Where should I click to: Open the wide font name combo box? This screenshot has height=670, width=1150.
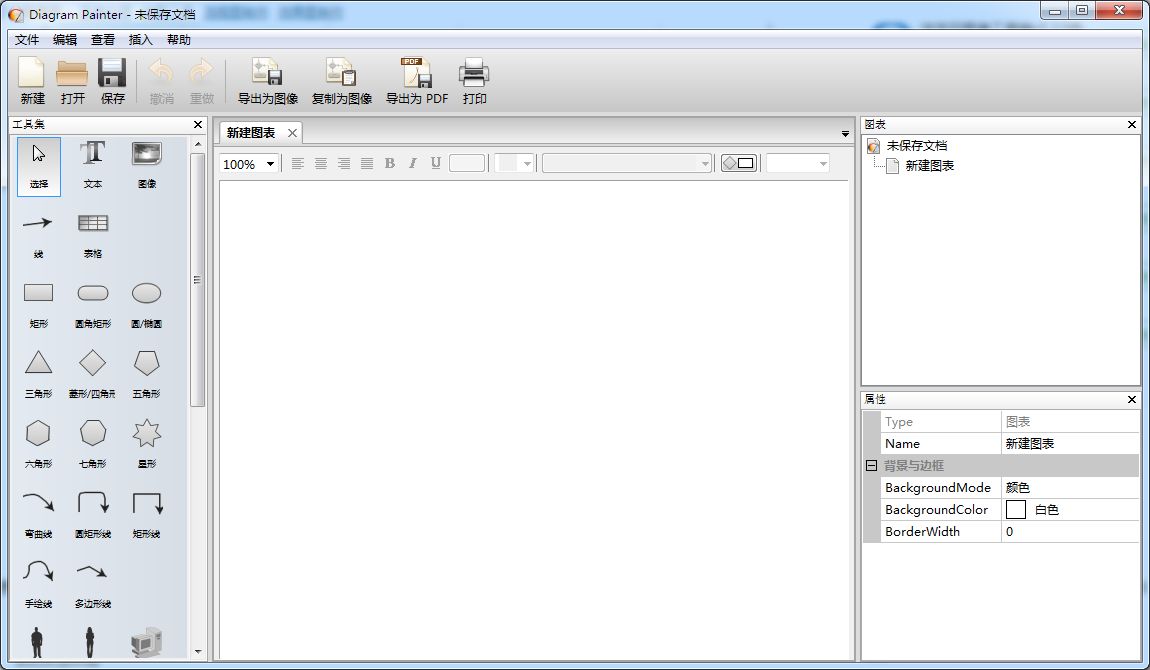click(x=627, y=163)
